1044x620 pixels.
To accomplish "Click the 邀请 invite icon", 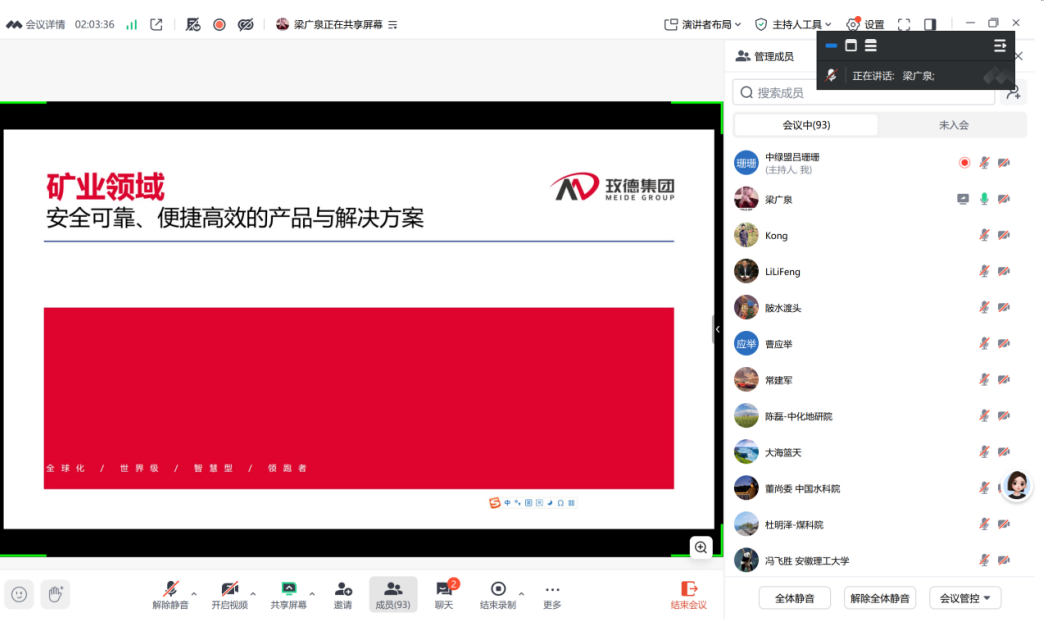I will (x=343, y=589).
